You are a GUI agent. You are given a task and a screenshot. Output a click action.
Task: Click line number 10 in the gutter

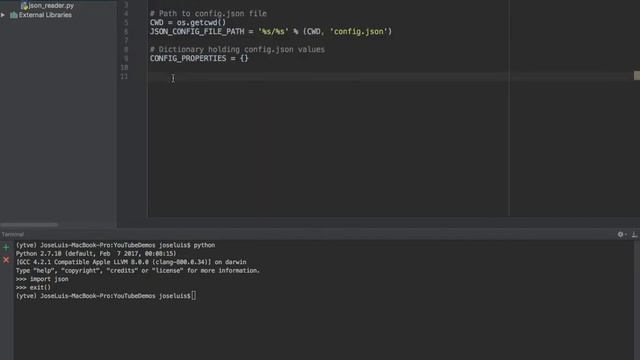(x=124, y=67)
